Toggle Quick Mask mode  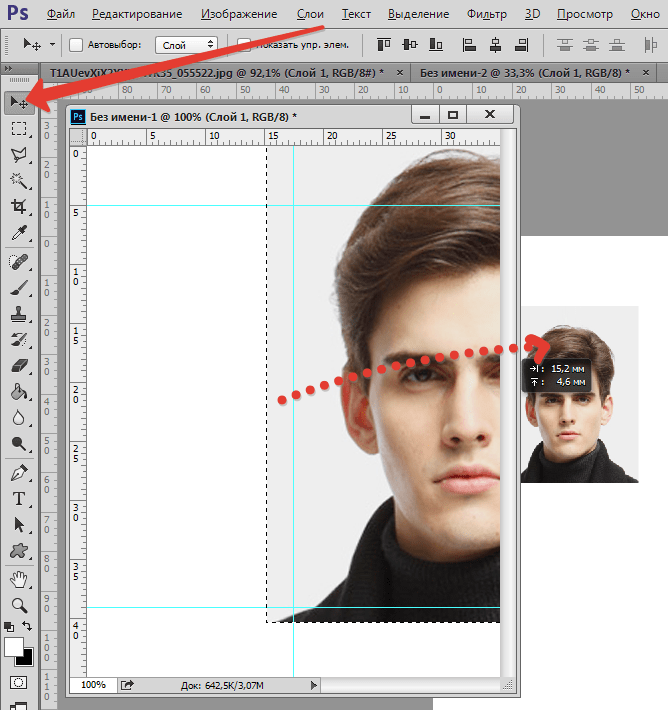point(19,683)
